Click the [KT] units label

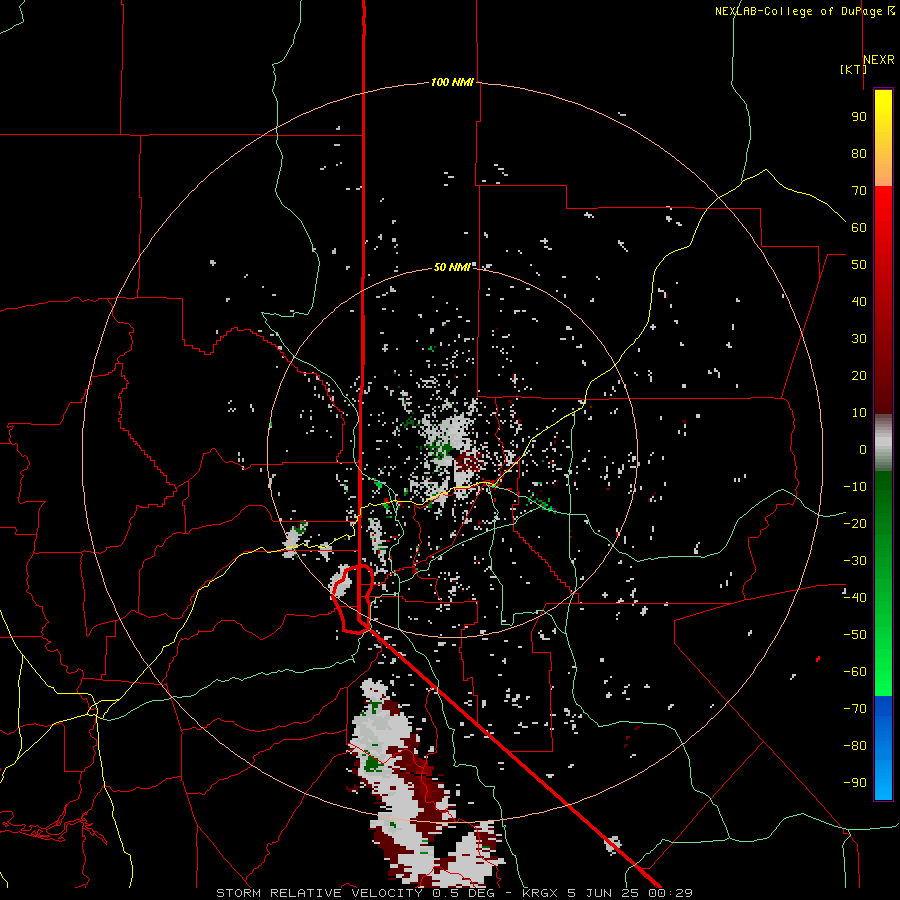[x=853, y=69]
